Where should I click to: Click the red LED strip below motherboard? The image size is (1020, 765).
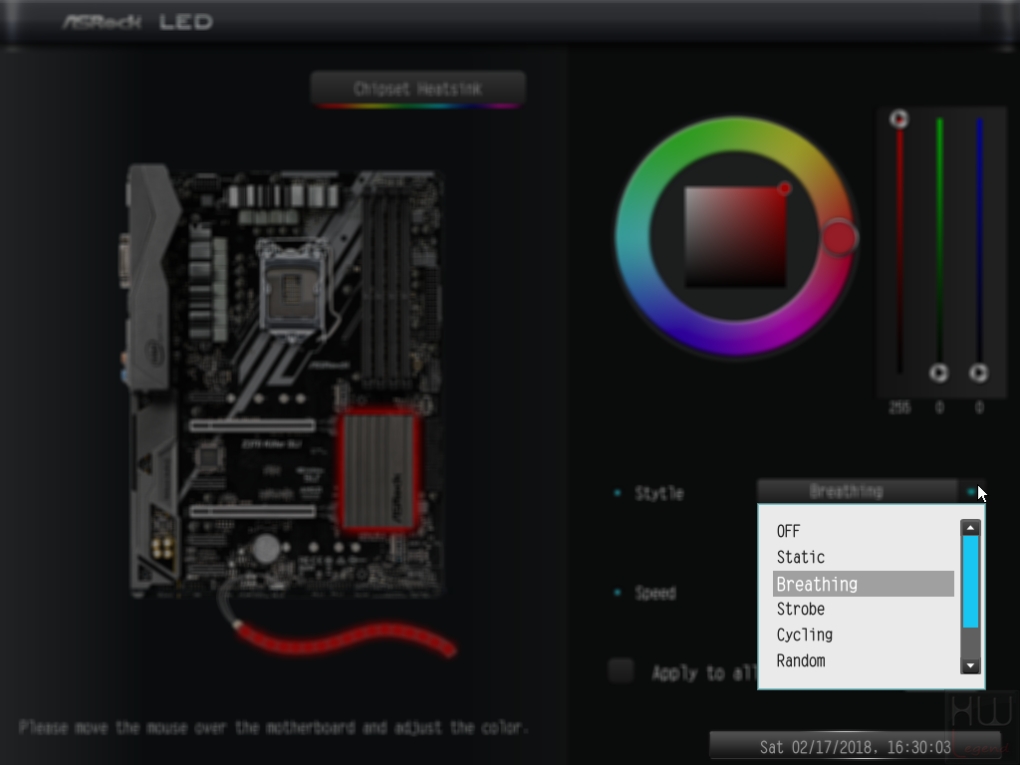pyautogui.click(x=345, y=639)
